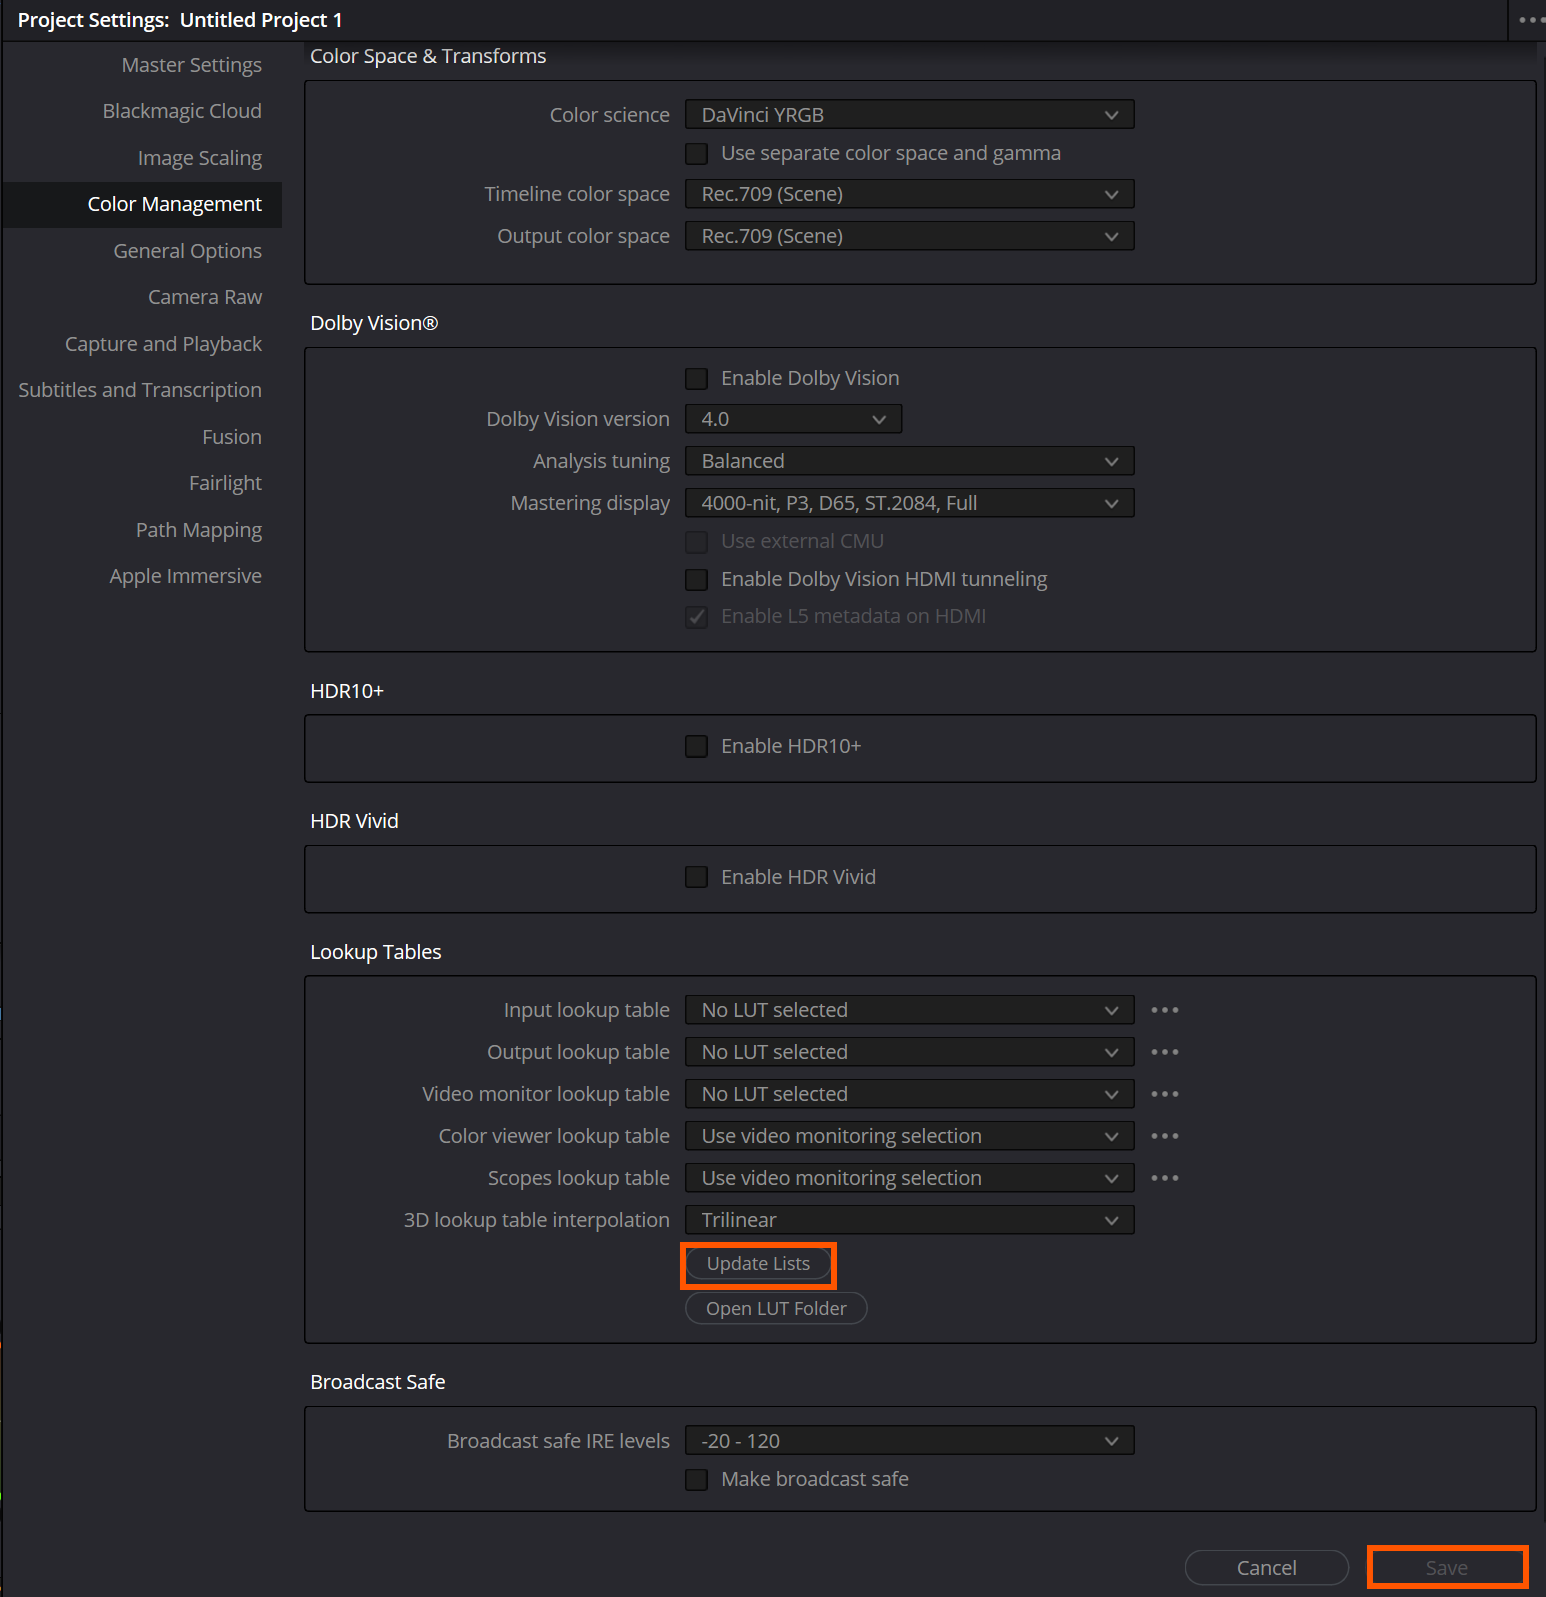Open the Output lookup table dropdown
The height and width of the screenshot is (1597, 1546).
pos(909,1052)
